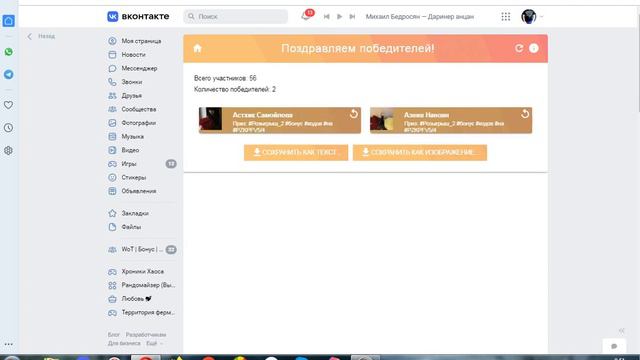Click the three dots at strip bottom
This screenshot has width=640, height=360.
pyautogui.click(x=9, y=344)
